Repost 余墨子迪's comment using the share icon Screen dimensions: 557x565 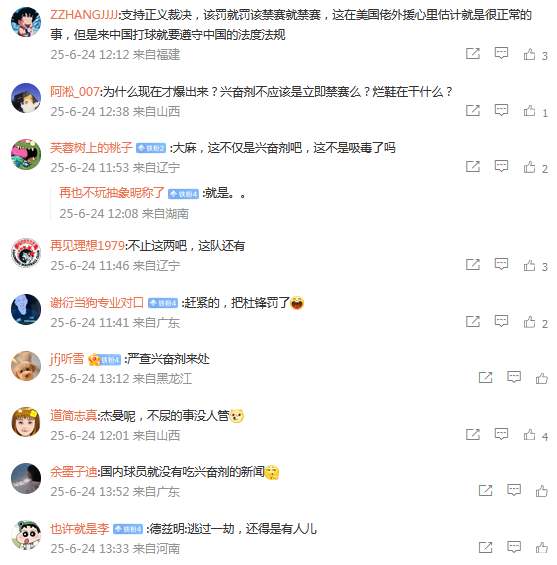click(485, 491)
